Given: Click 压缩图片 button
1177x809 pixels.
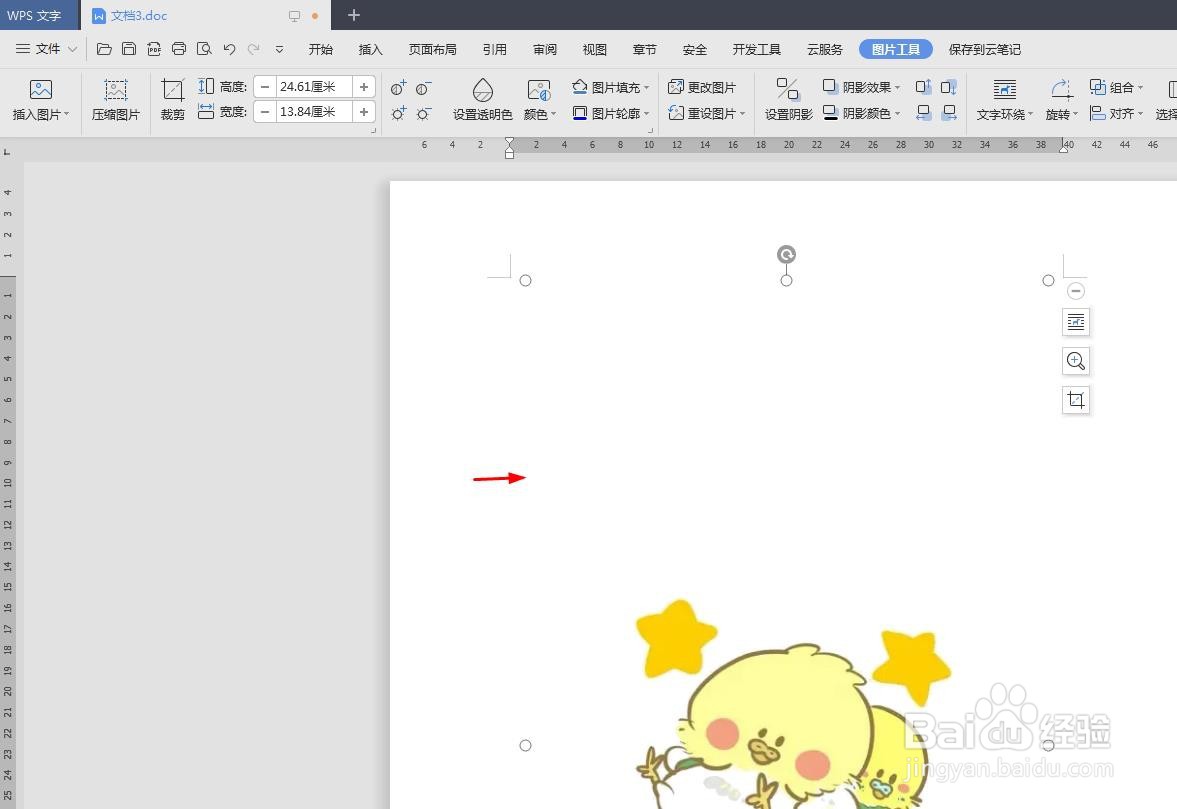Looking at the screenshot, I should tap(116, 101).
